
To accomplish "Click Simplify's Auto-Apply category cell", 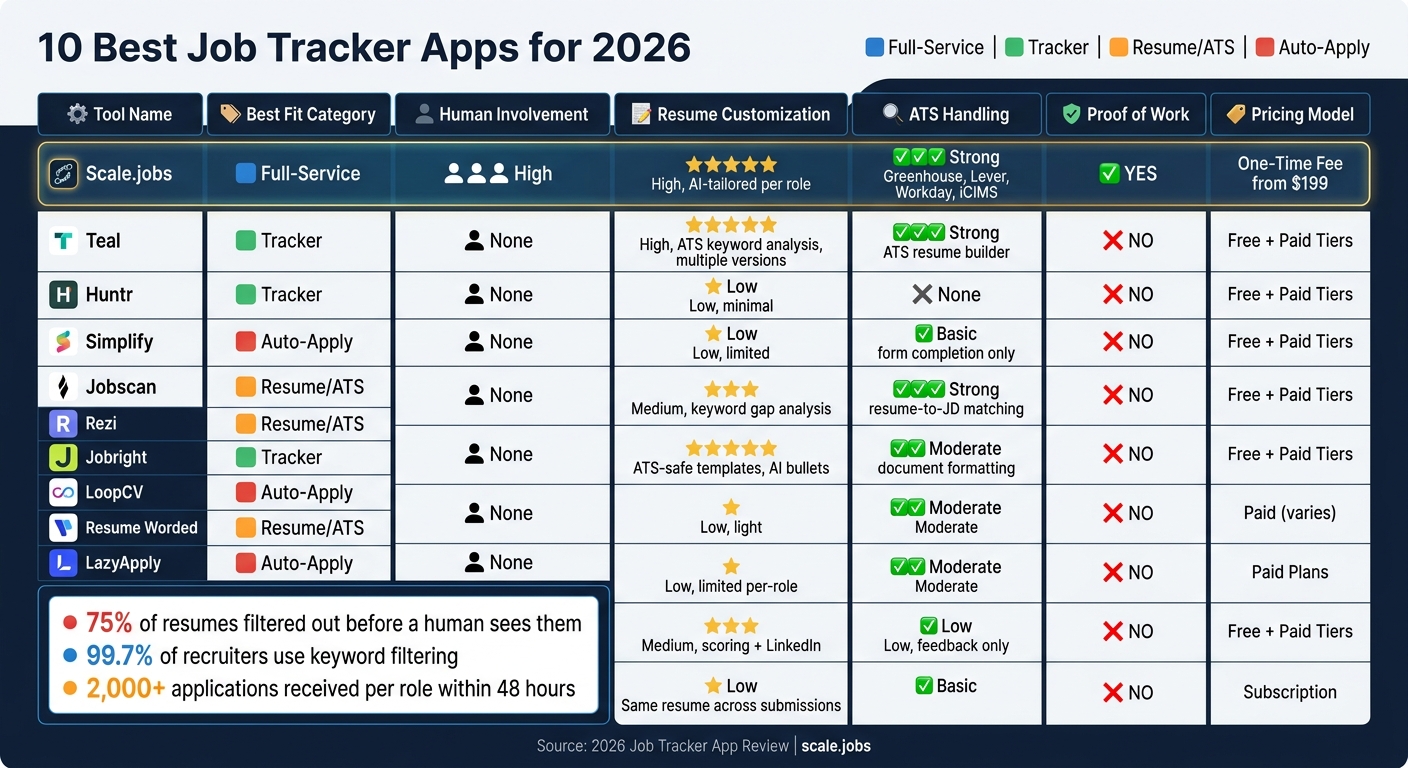I will (x=298, y=342).
